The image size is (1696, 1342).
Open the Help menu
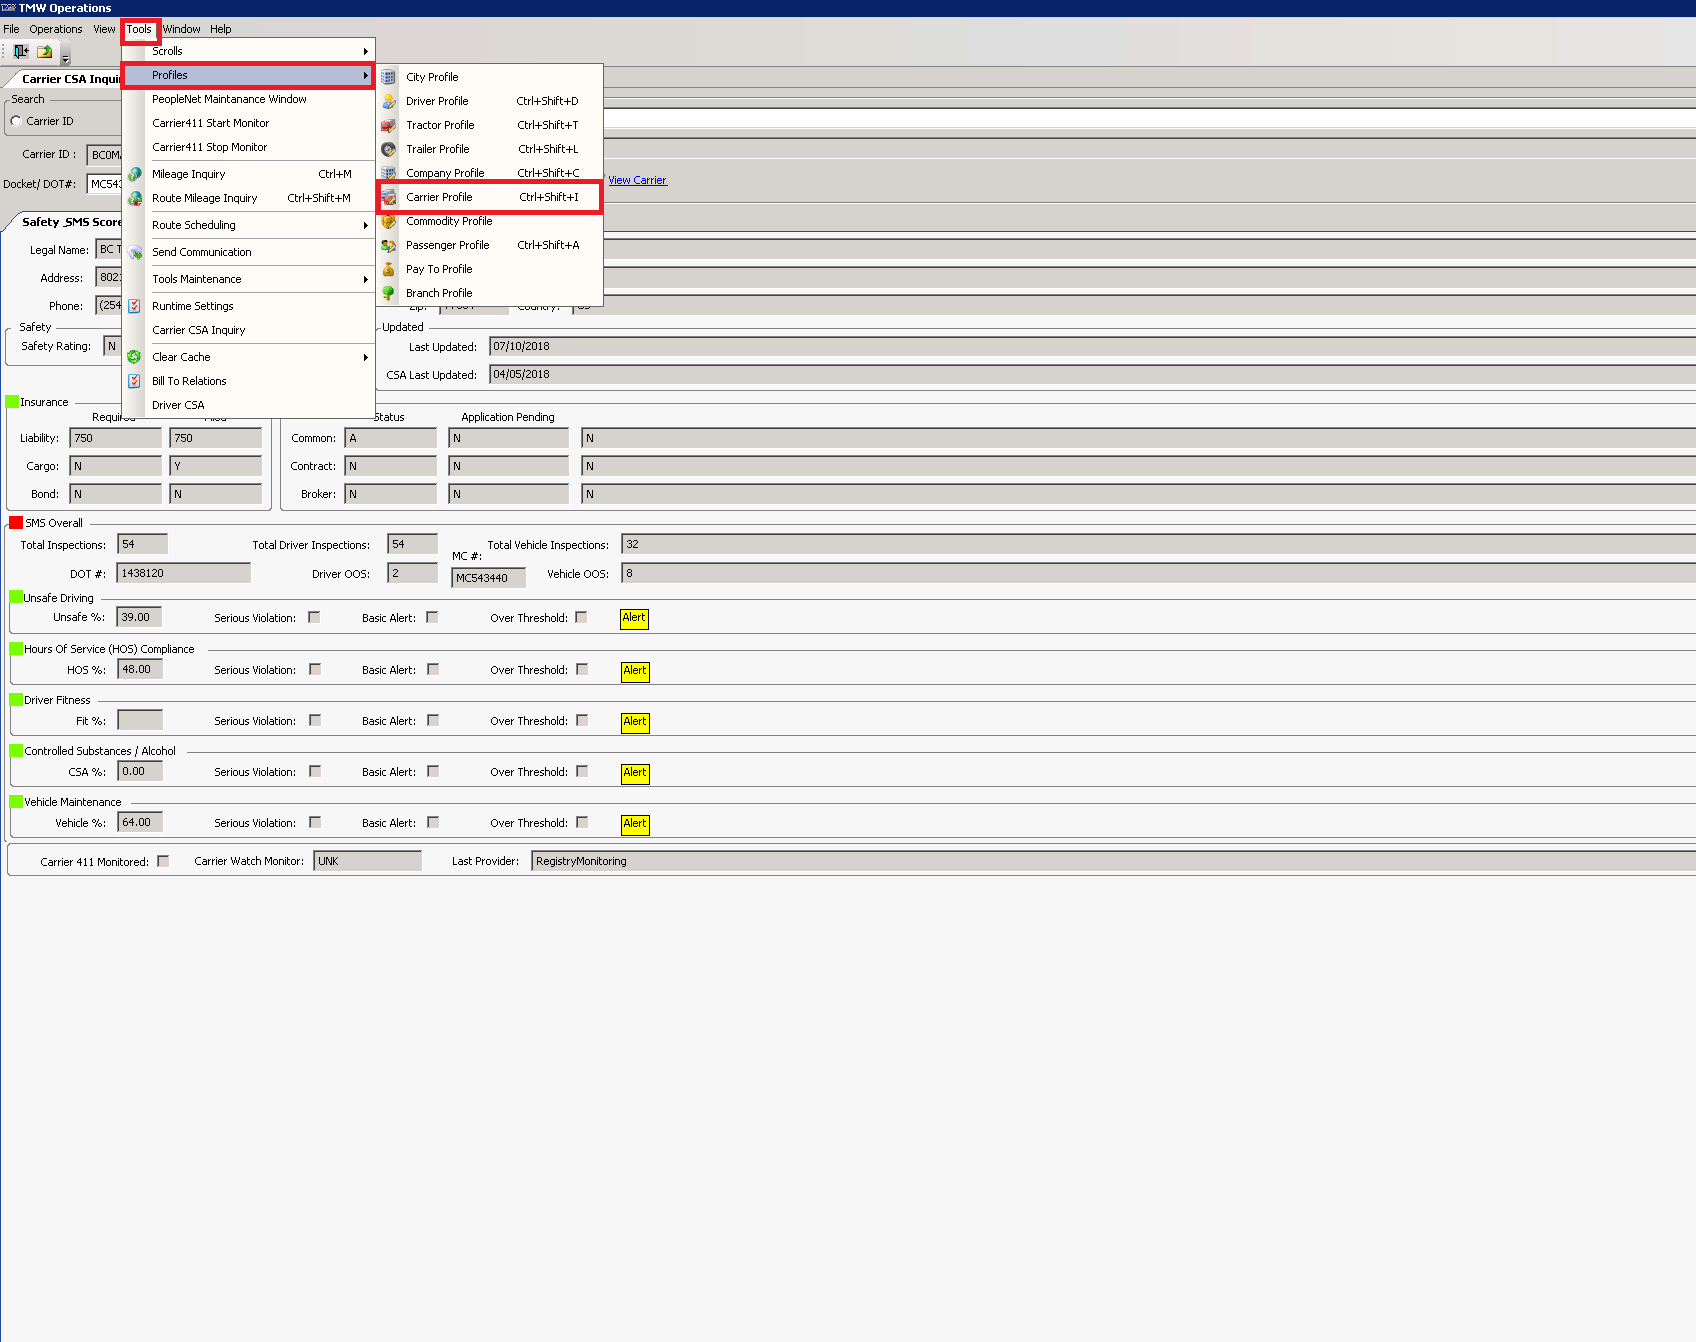[x=221, y=29]
